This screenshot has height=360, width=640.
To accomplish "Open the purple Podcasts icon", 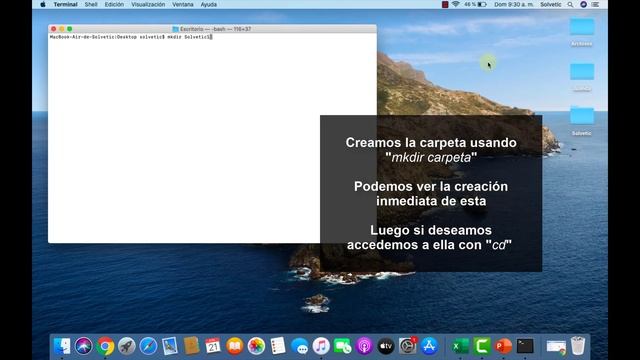I will [364, 346].
